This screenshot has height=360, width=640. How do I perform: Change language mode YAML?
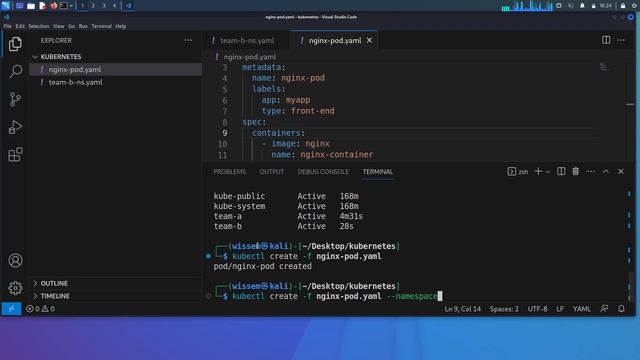[582, 309]
